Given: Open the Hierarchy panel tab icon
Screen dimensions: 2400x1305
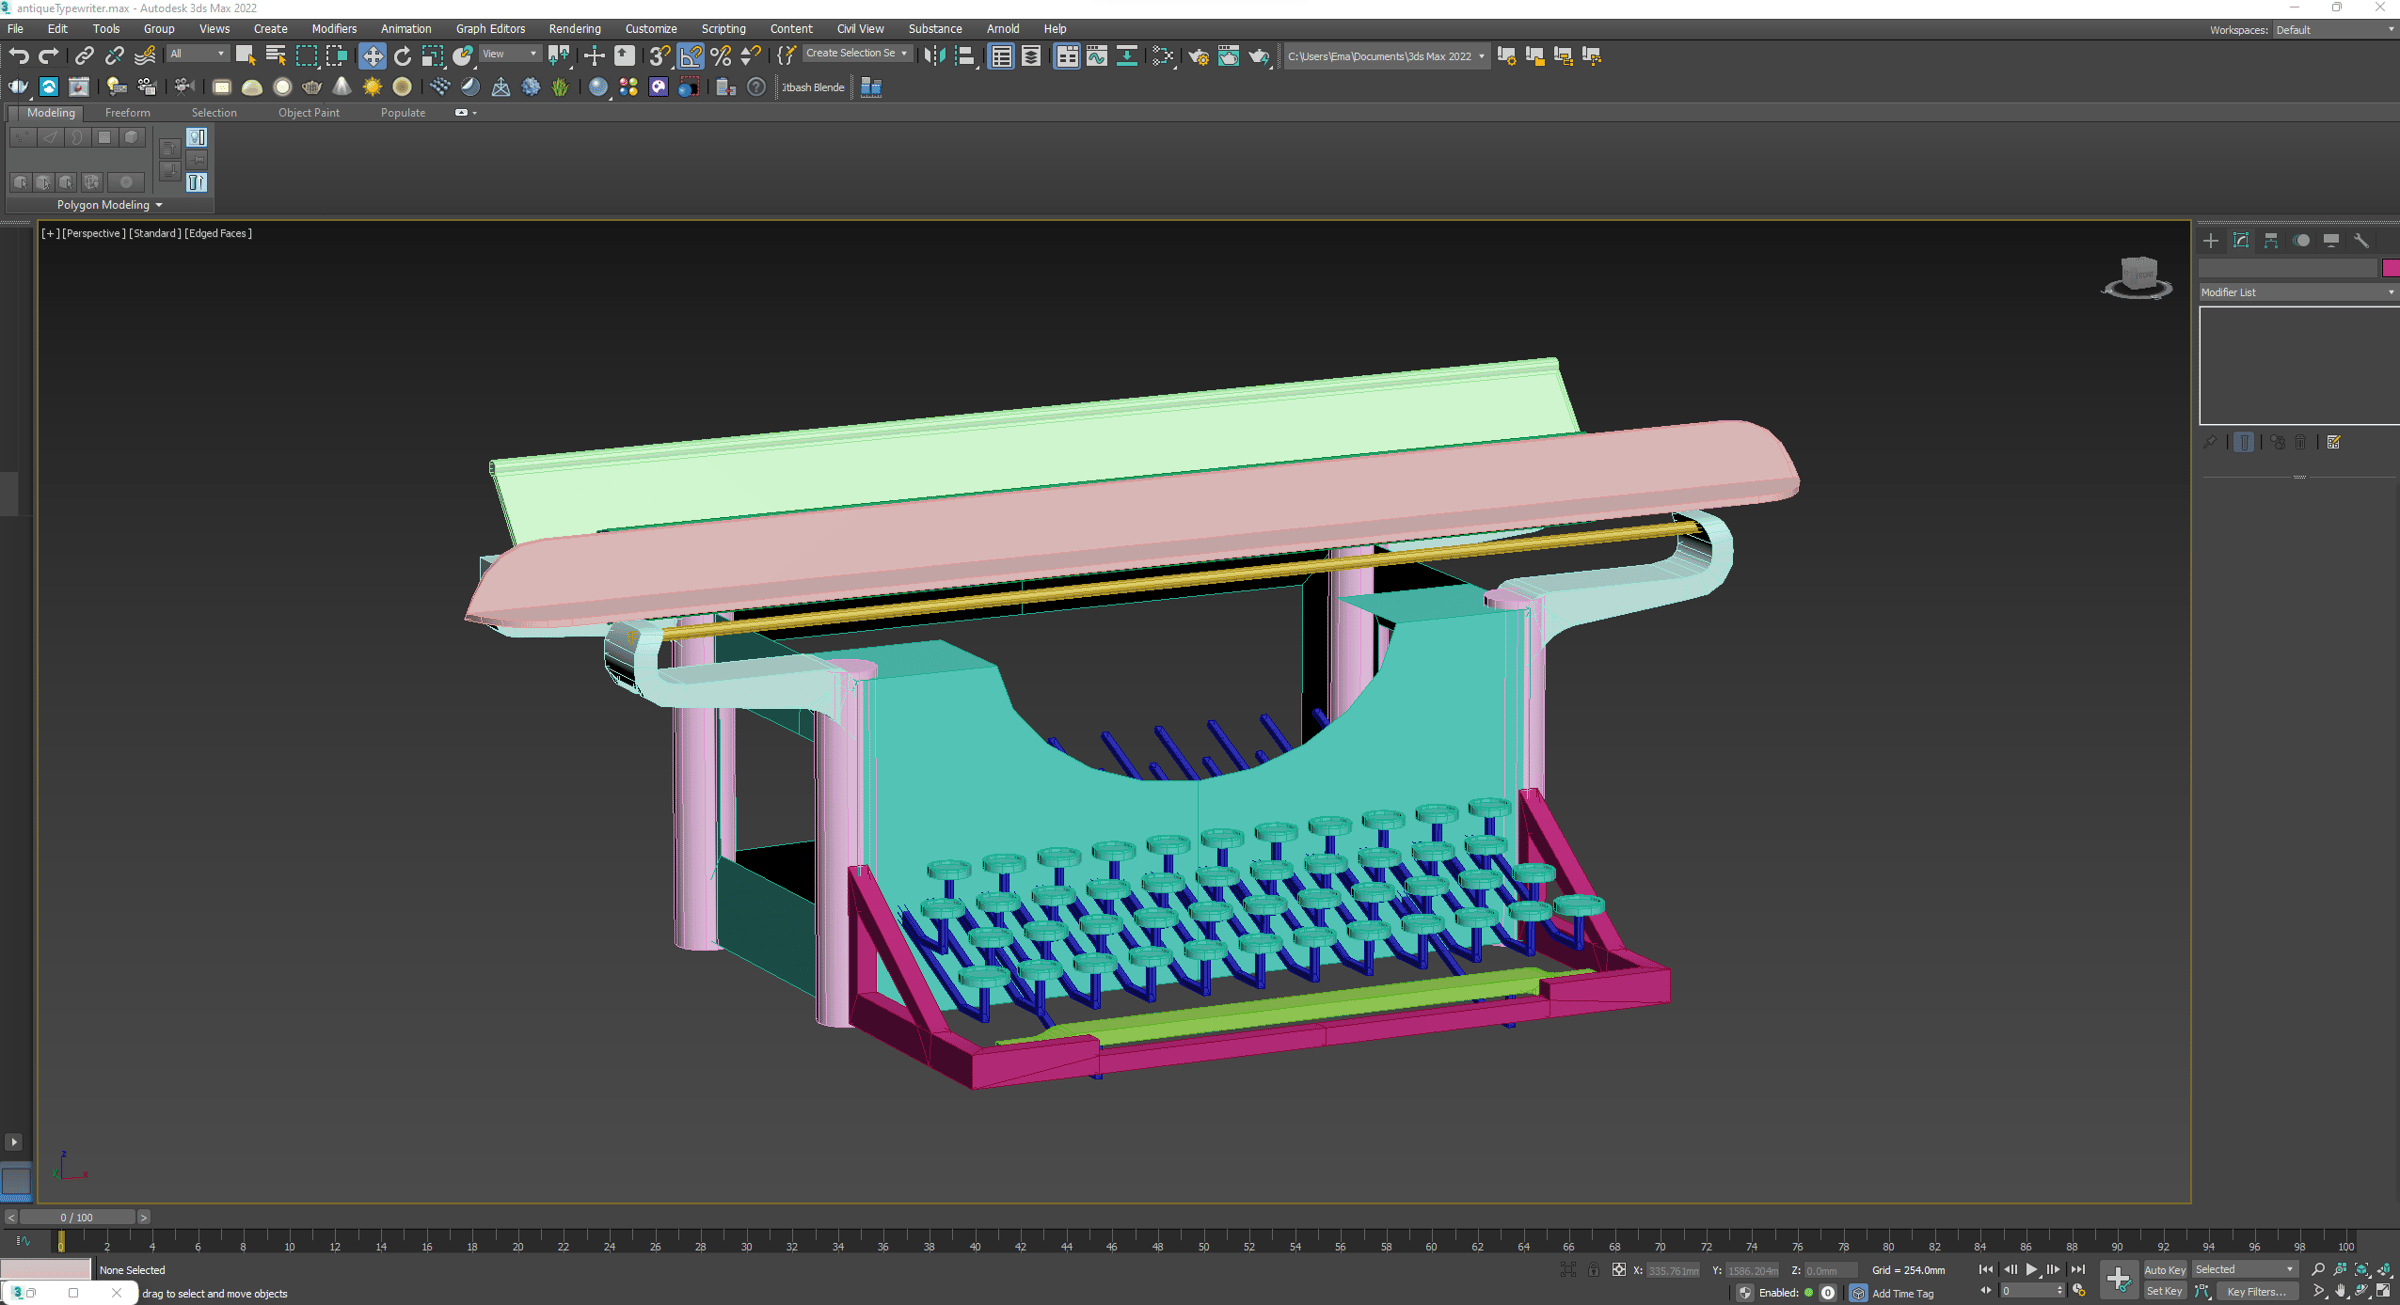Looking at the screenshot, I should pyautogui.click(x=2271, y=241).
